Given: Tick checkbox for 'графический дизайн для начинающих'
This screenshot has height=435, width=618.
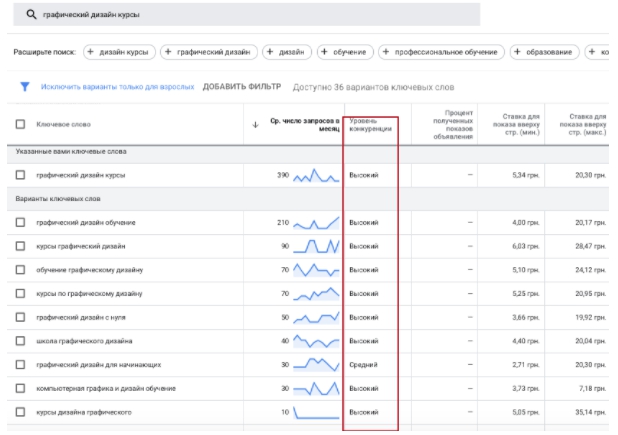Looking at the screenshot, I should pyautogui.click(x=20, y=365).
